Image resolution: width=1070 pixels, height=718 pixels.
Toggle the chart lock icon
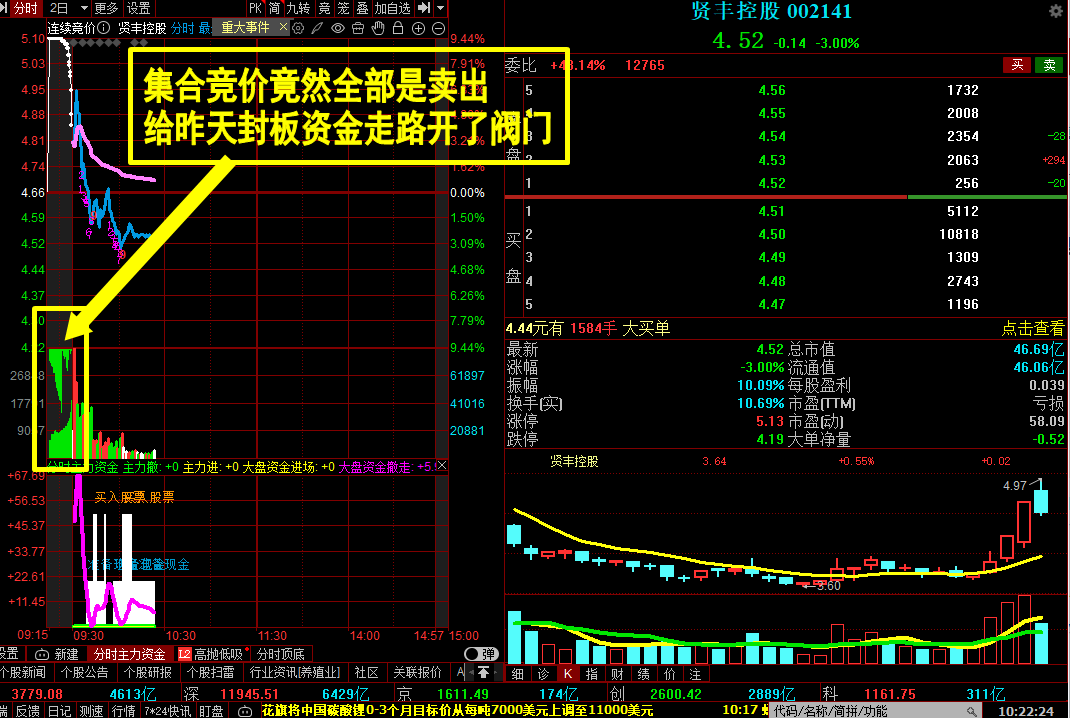click(398, 28)
